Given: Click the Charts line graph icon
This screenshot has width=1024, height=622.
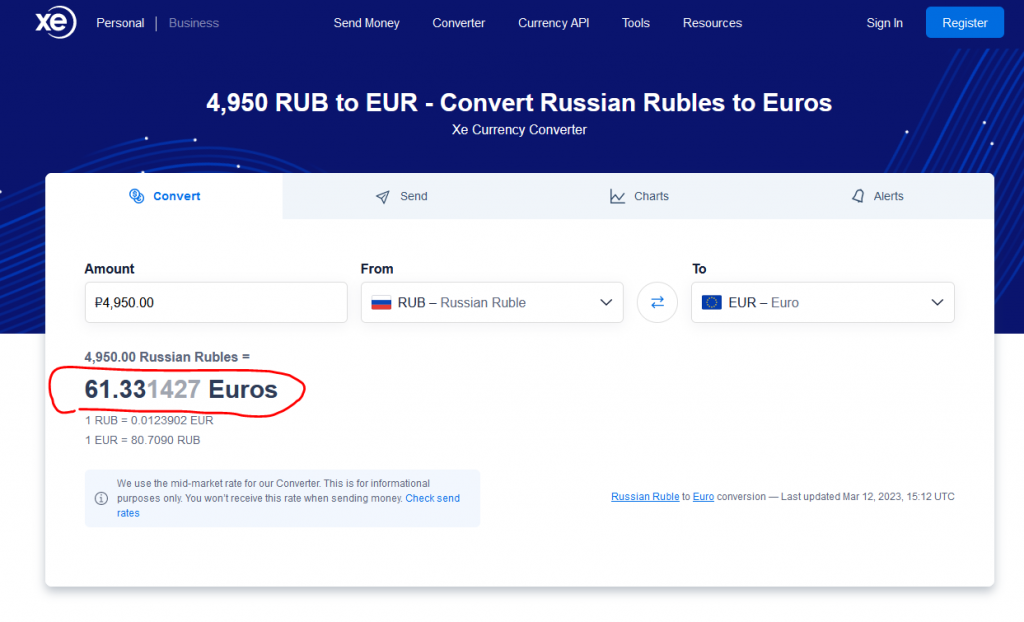Looking at the screenshot, I should [618, 196].
